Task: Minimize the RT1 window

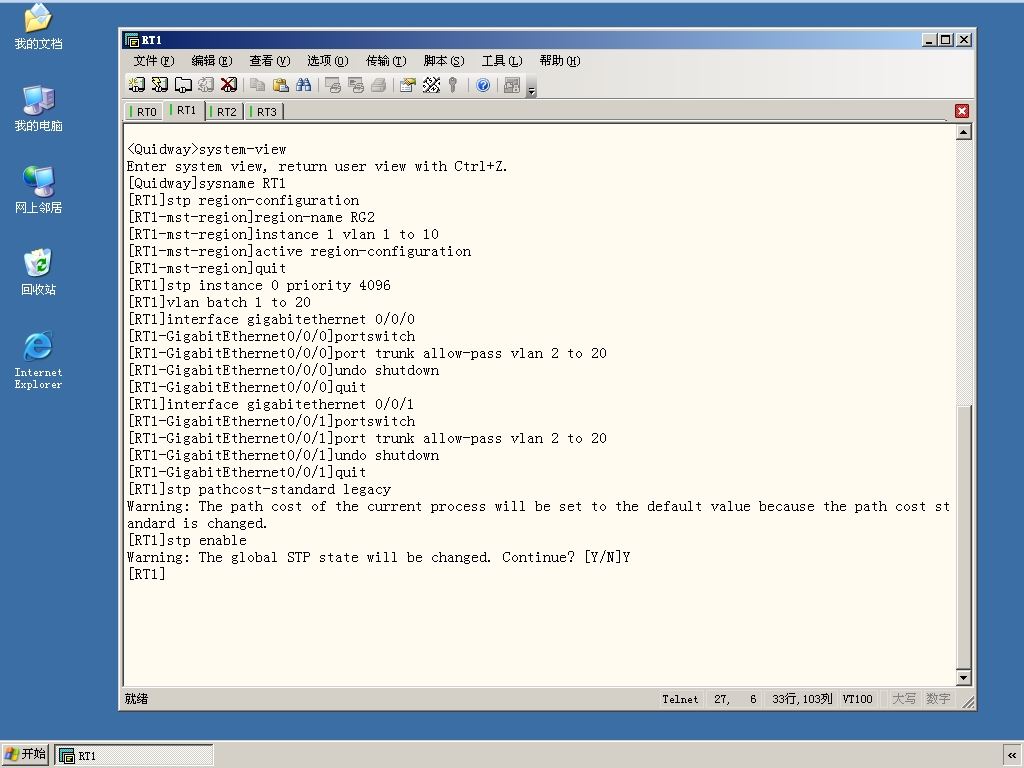Action: [930, 40]
